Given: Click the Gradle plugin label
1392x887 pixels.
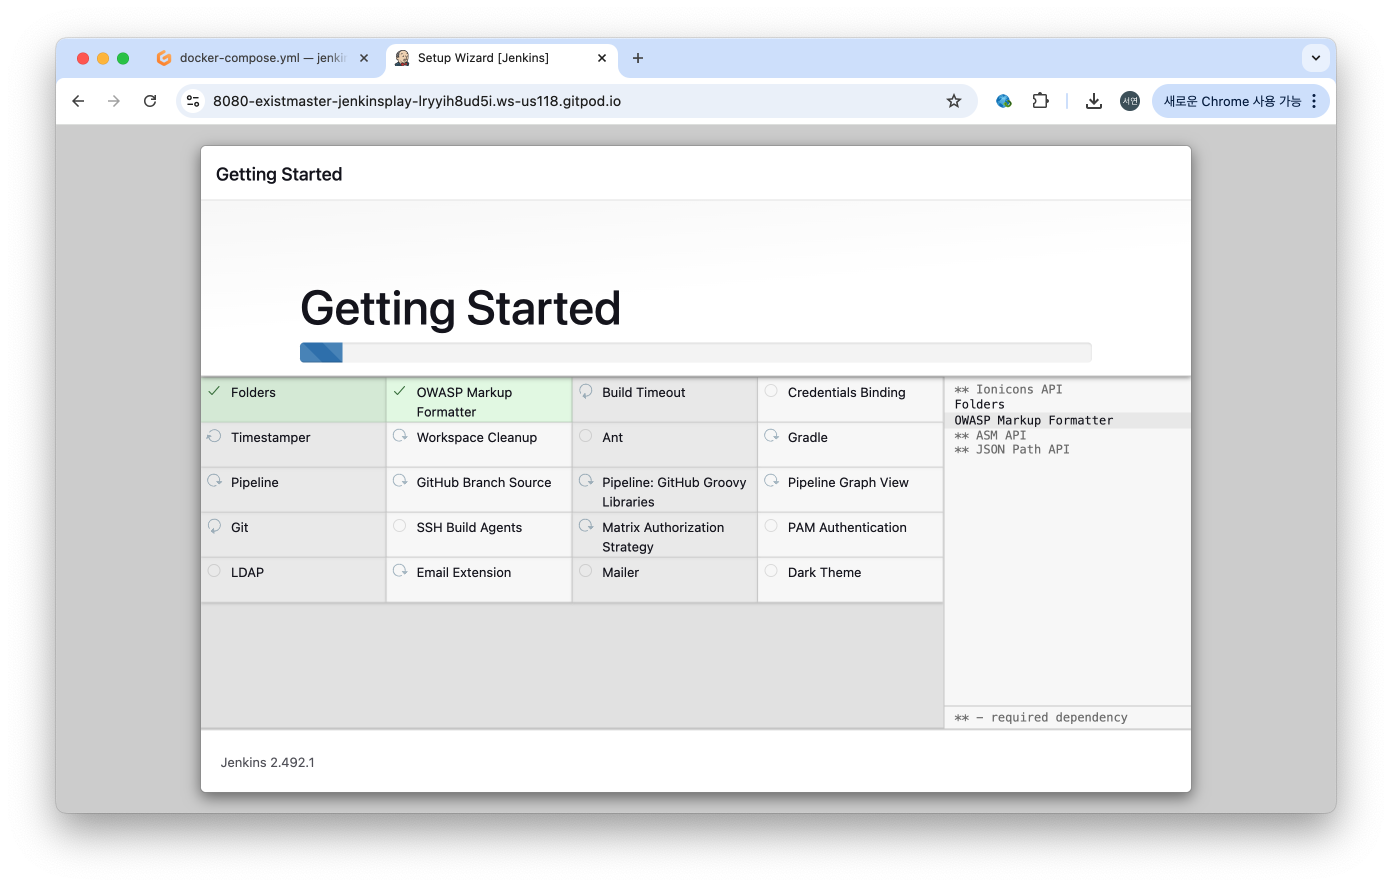Looking at the screenshot, I should click(808, 437).
